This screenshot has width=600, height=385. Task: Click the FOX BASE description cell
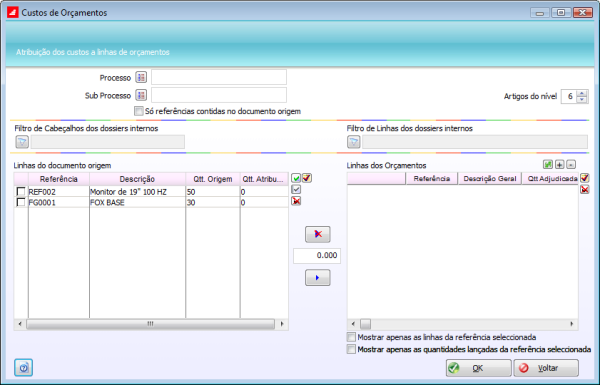(x=137, y=202)
